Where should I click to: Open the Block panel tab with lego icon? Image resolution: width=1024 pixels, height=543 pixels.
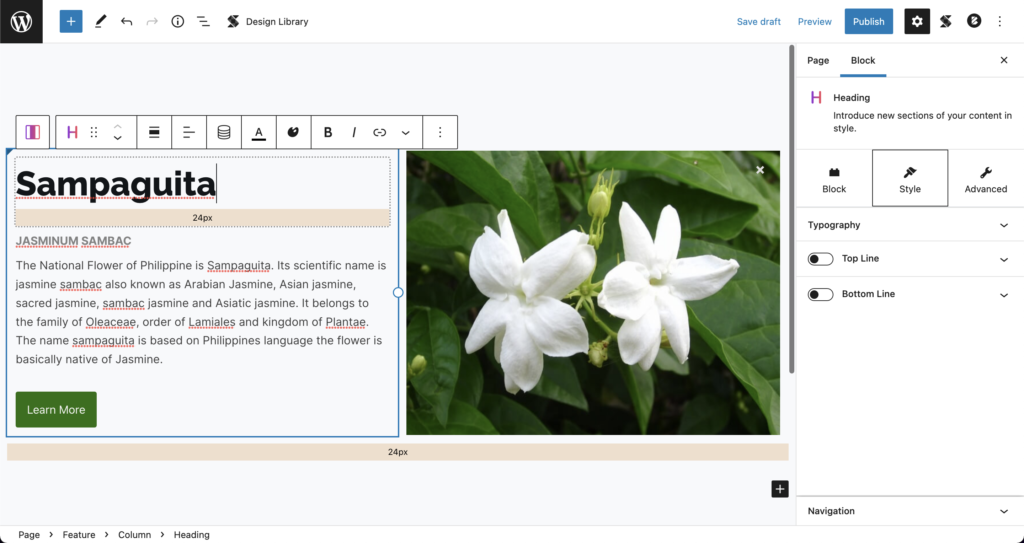coord(834,178)
